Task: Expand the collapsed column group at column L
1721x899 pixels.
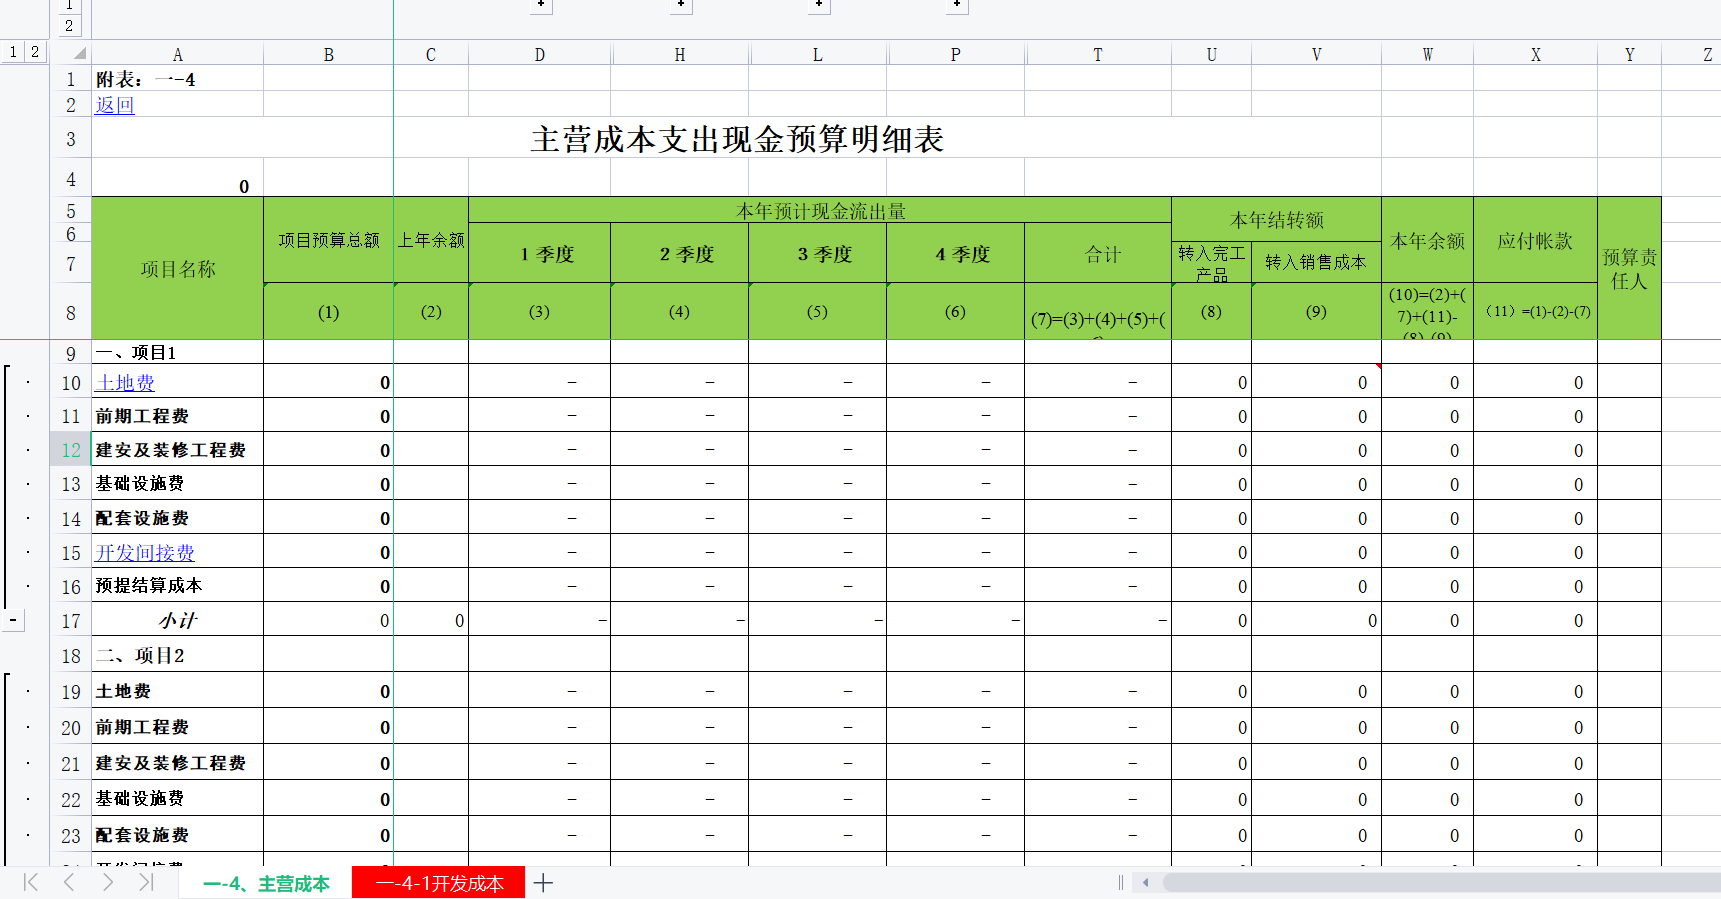Action: click(819, 5)
